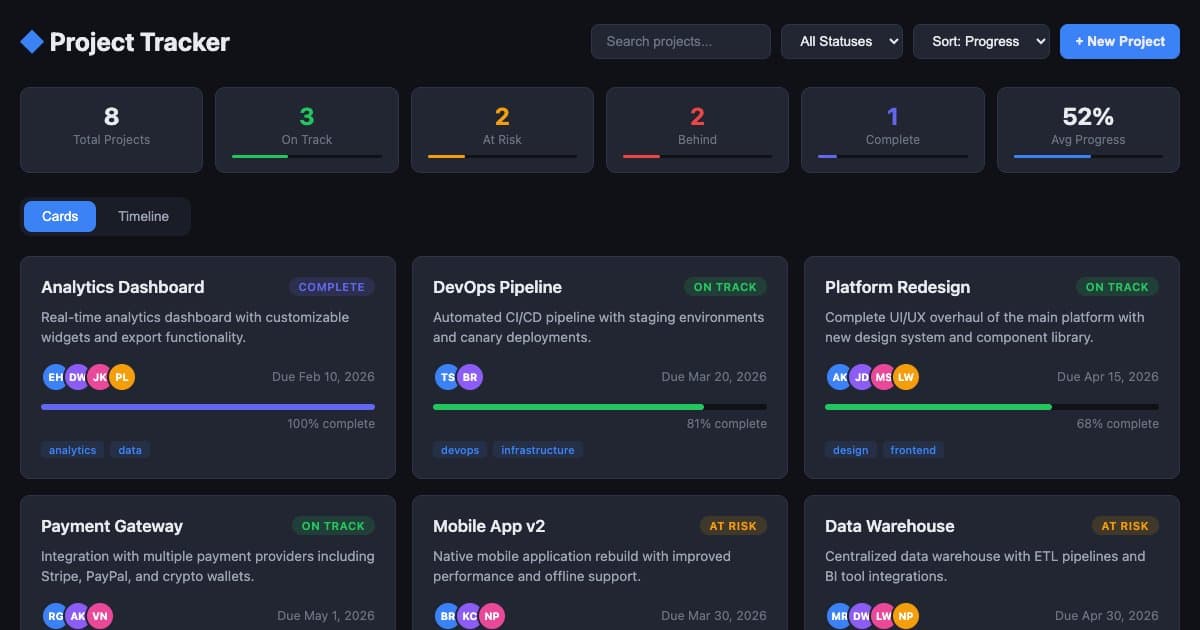
Task: Click the ON TRACK badge on DevOps Pipeline
Action: [725, 287]
